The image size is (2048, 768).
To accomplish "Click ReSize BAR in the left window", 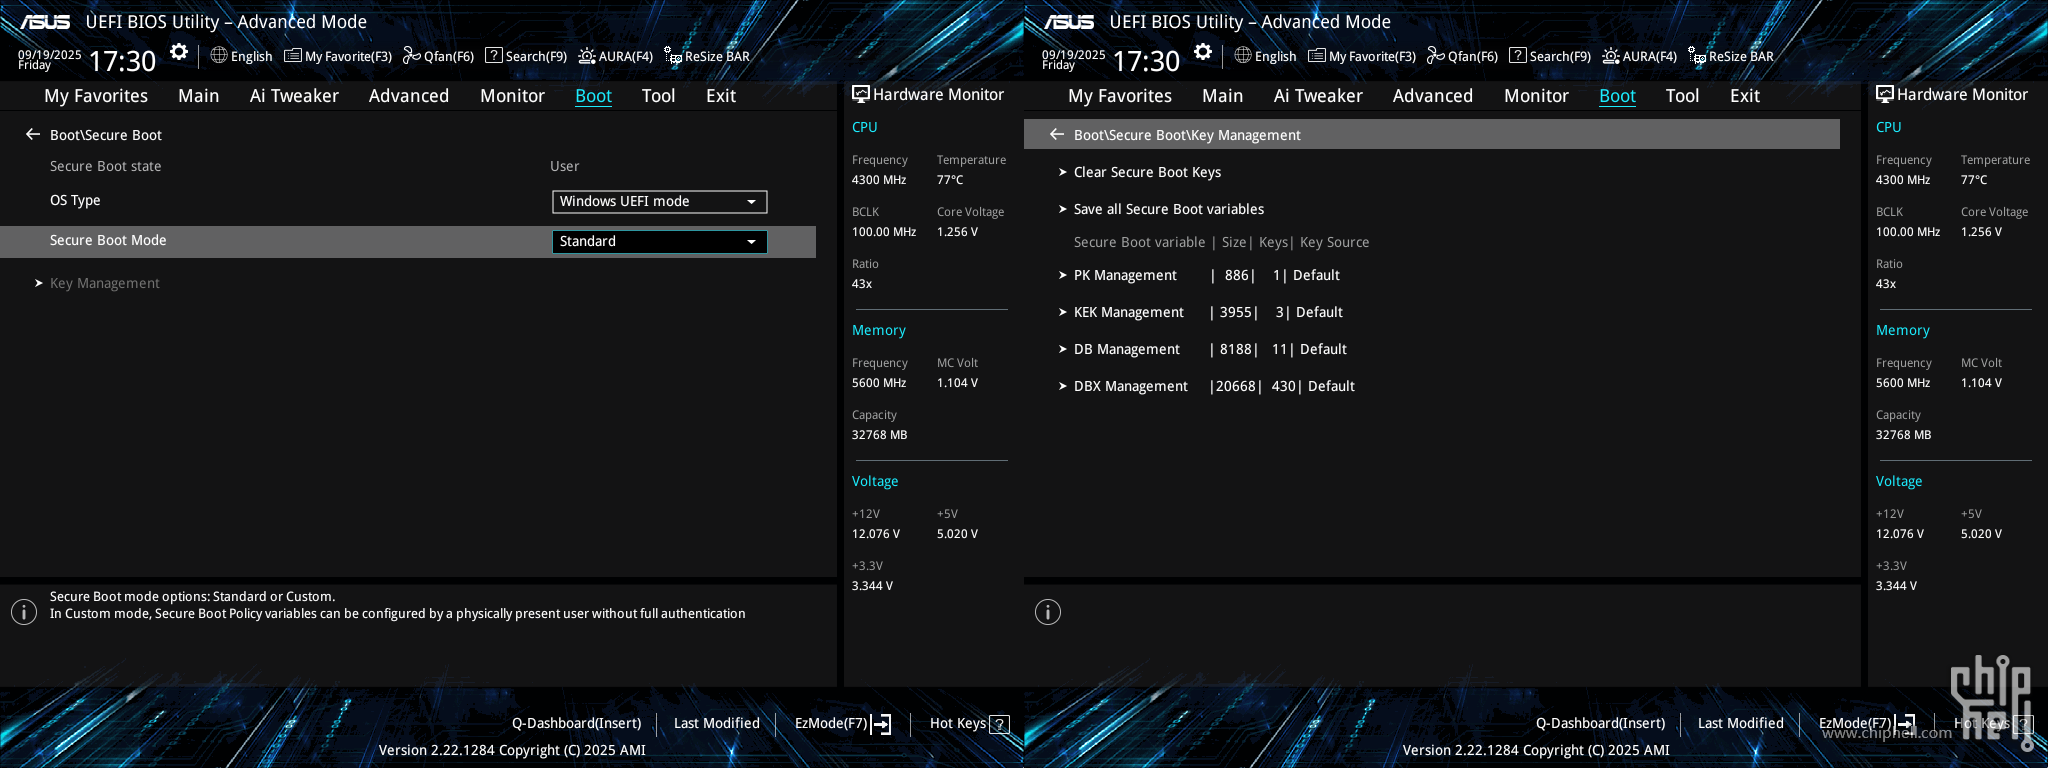I will tap(707, 56).
